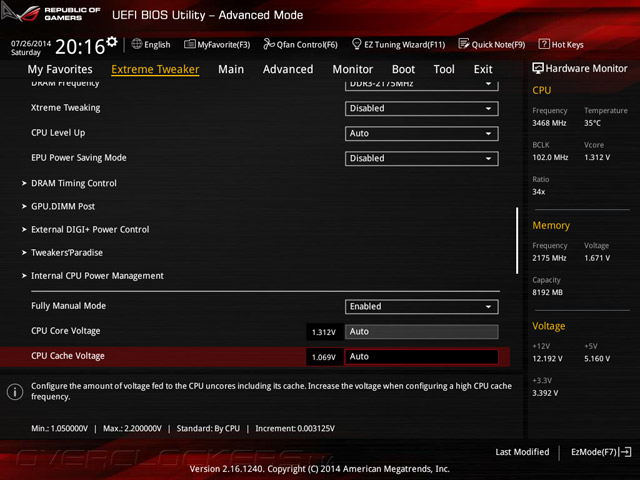Click the clock showing 20:16

80,47
